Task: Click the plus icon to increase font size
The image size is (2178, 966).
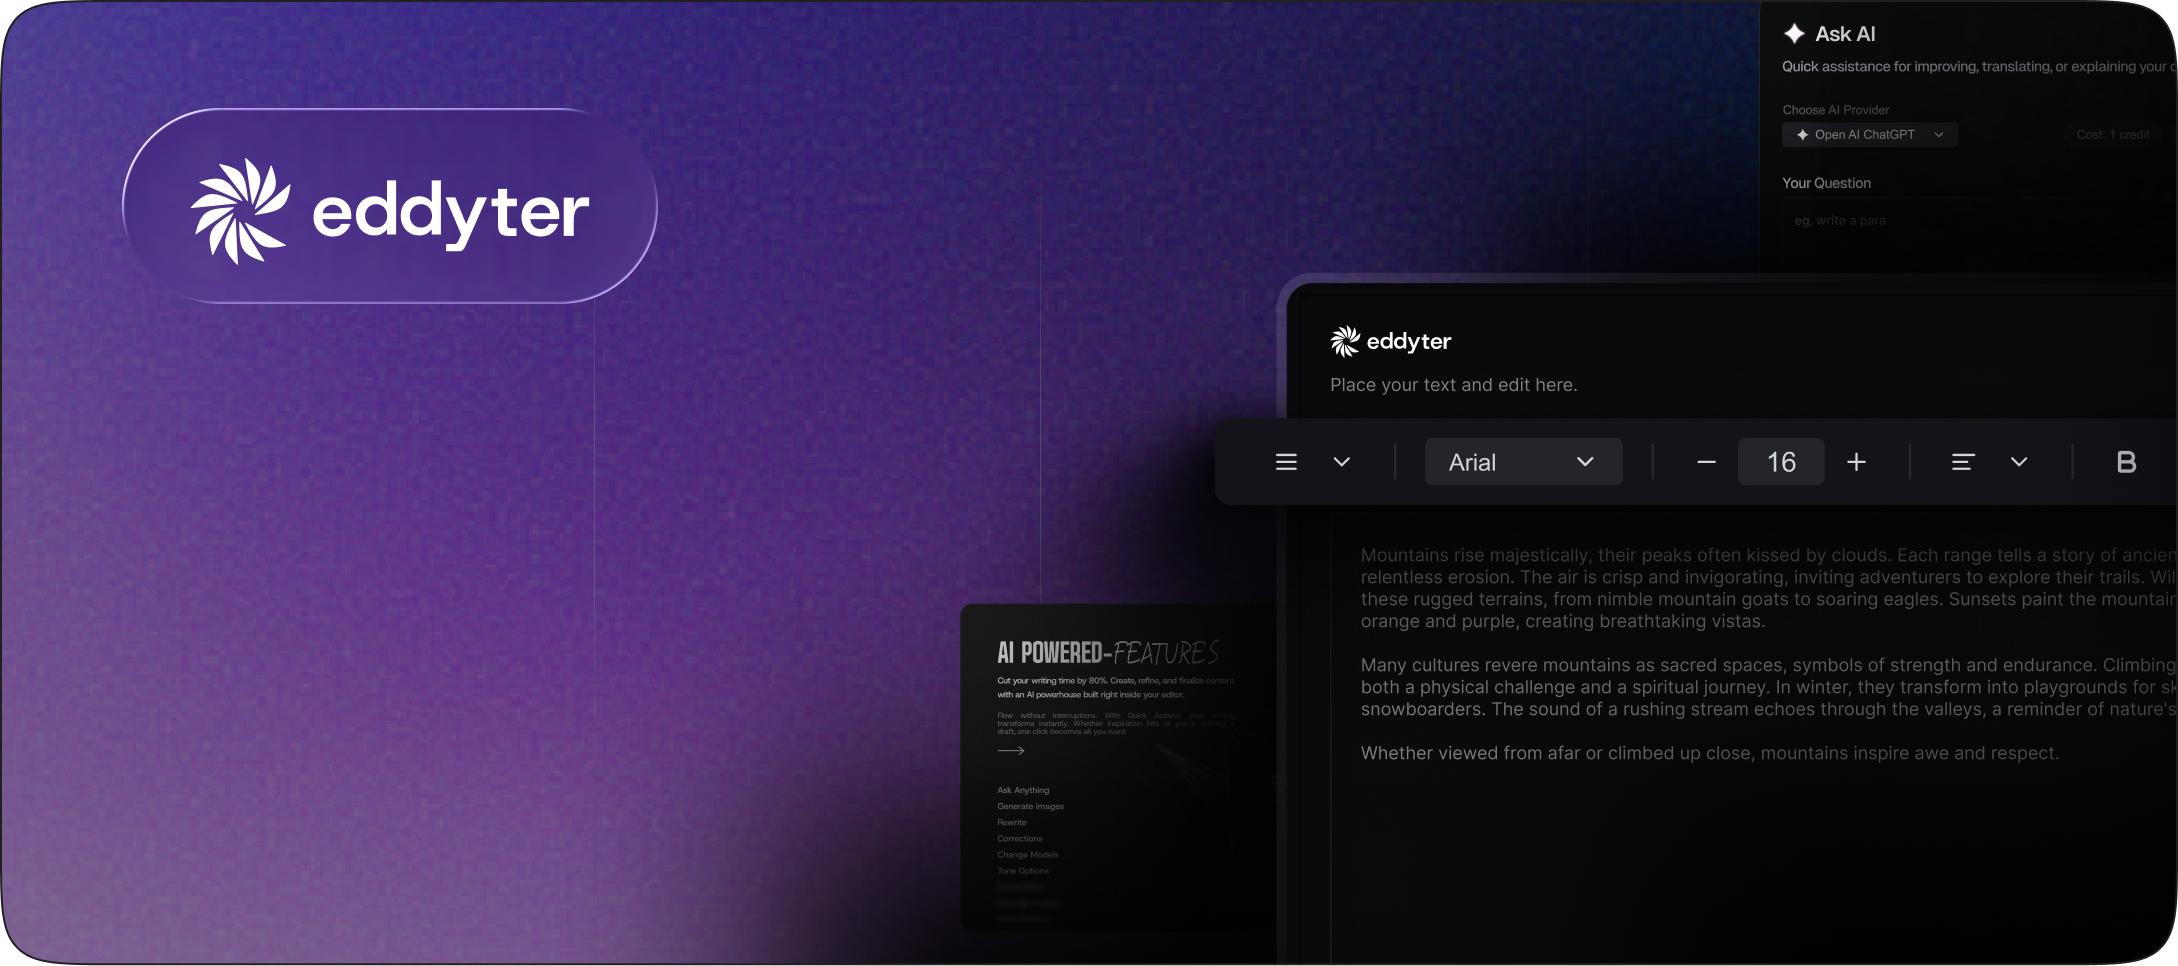Action: (x=1857, y=462)
